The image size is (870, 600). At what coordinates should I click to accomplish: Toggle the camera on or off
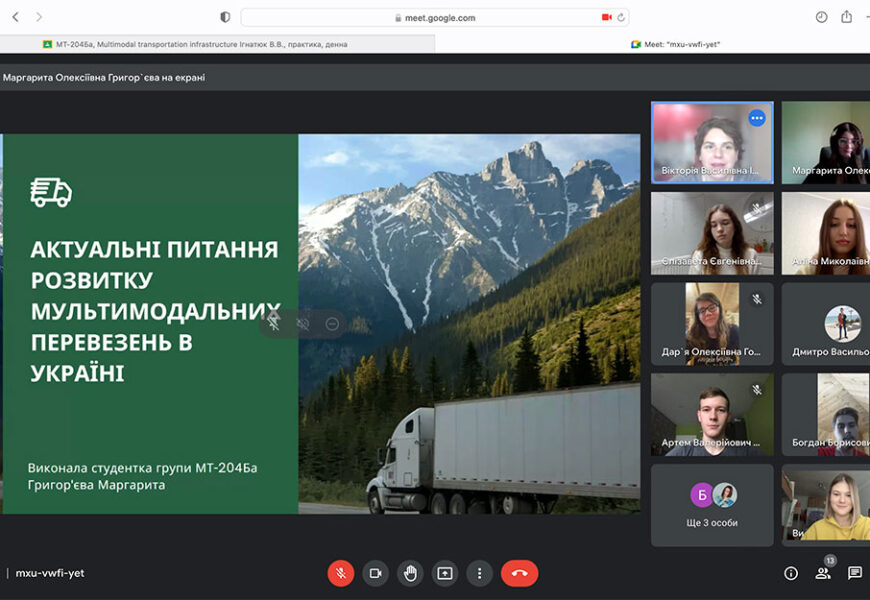click(375, 573)
